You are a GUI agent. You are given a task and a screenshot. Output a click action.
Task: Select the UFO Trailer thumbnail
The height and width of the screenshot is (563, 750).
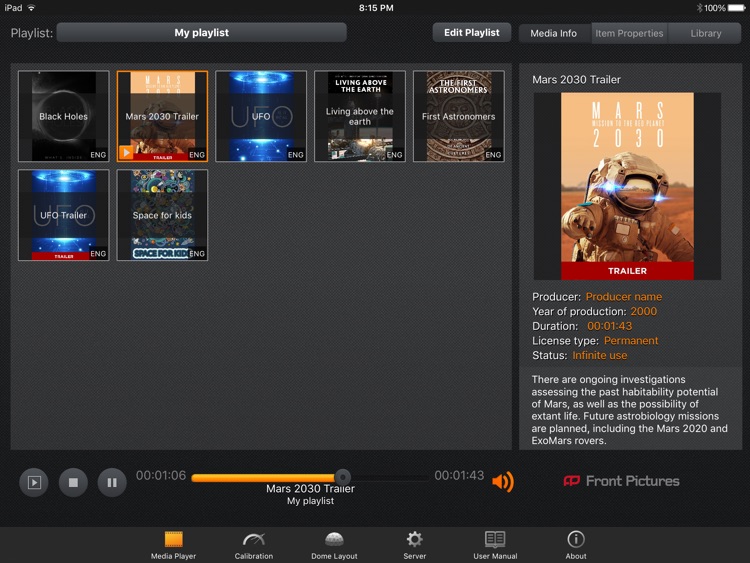click(64, 215)
